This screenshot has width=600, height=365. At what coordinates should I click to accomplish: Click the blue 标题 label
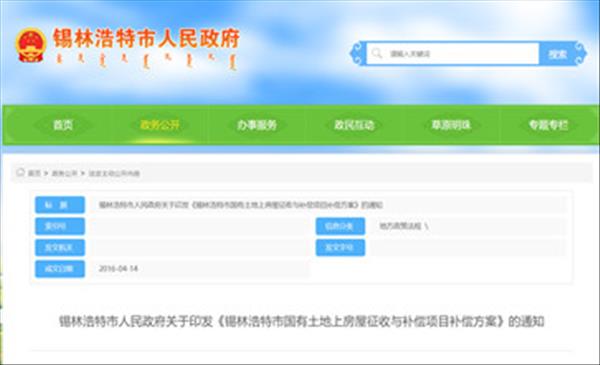[60, 205]
